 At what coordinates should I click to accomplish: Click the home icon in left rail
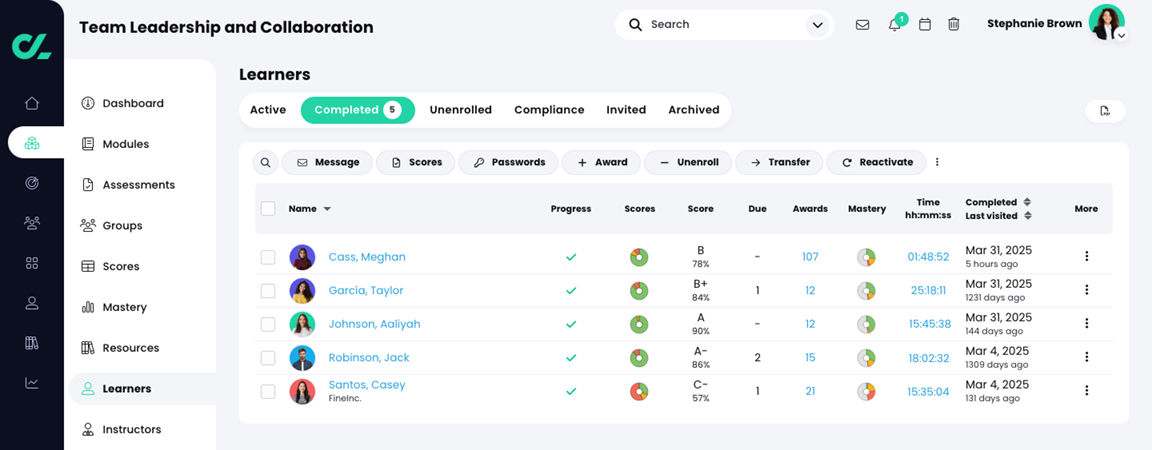pyautogui.click(x=32, y=103)
